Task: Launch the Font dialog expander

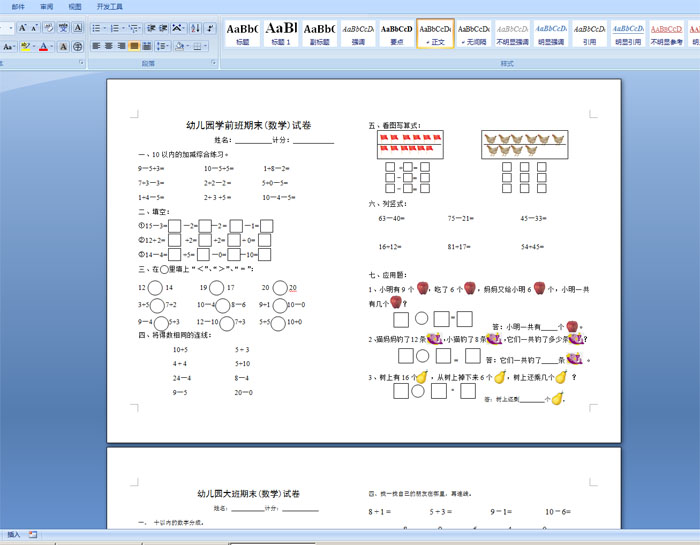Action: point(81,63)
